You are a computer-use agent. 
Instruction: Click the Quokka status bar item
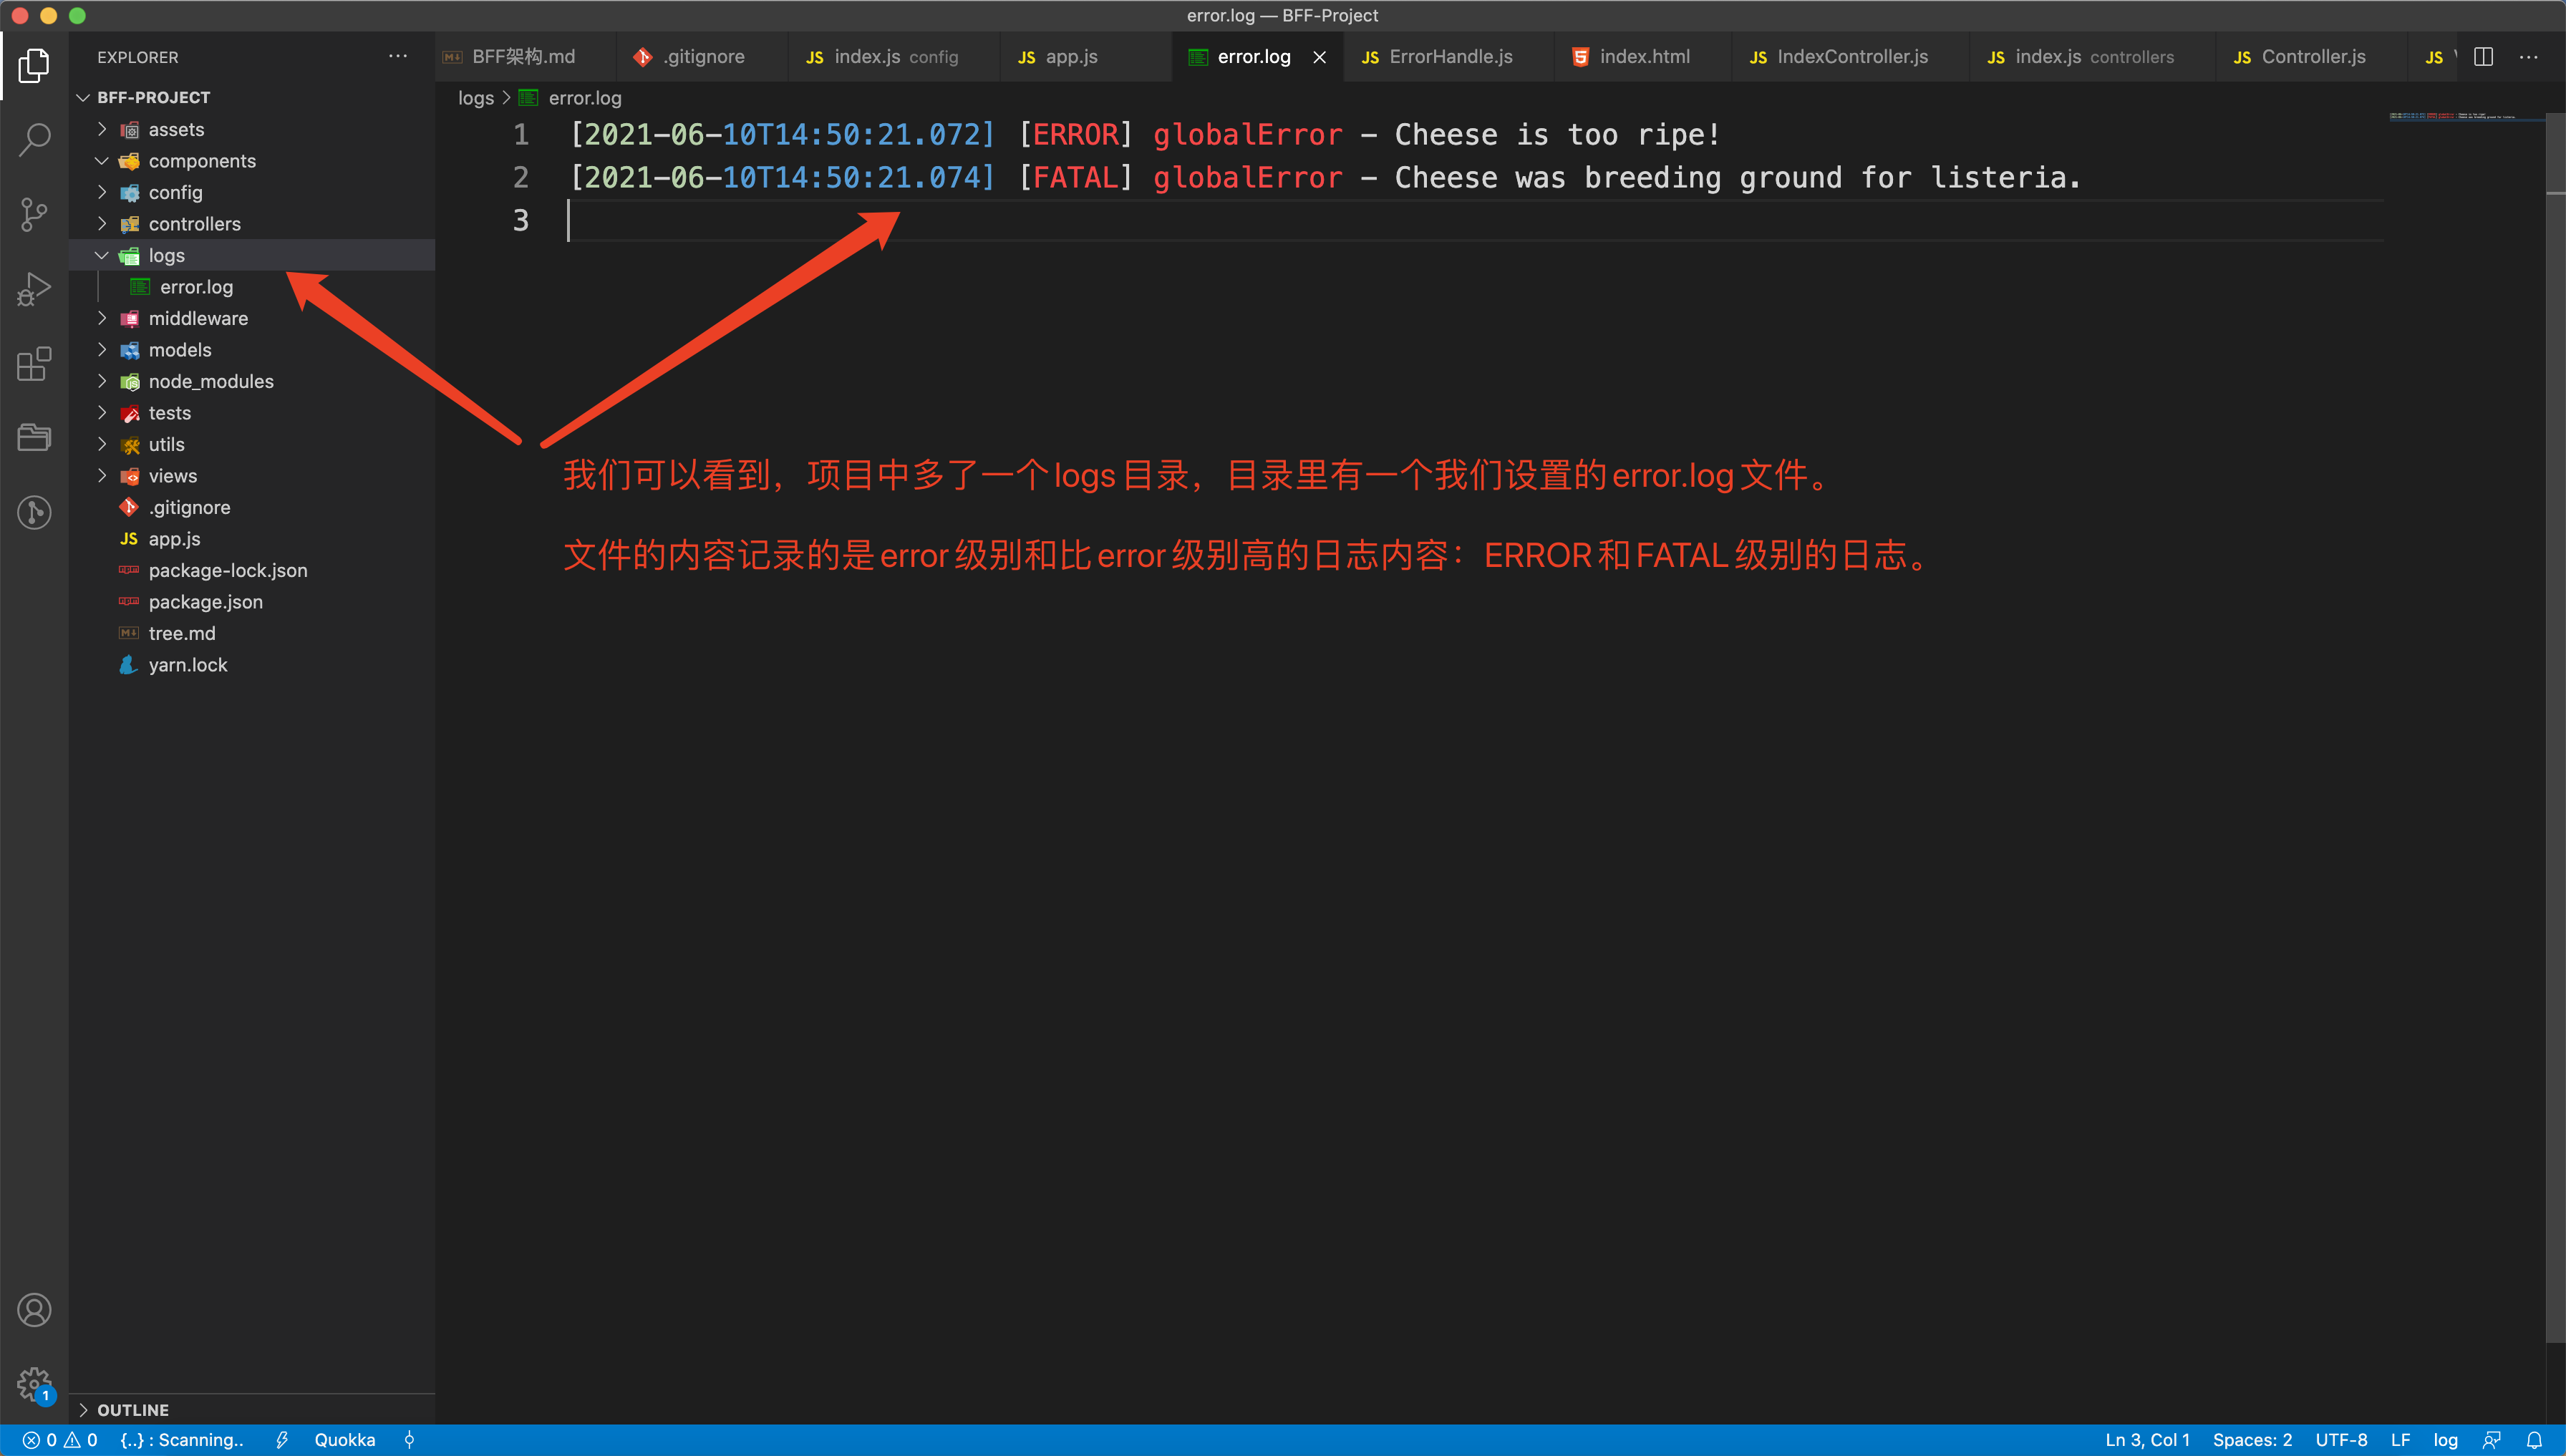point(345,1440)
